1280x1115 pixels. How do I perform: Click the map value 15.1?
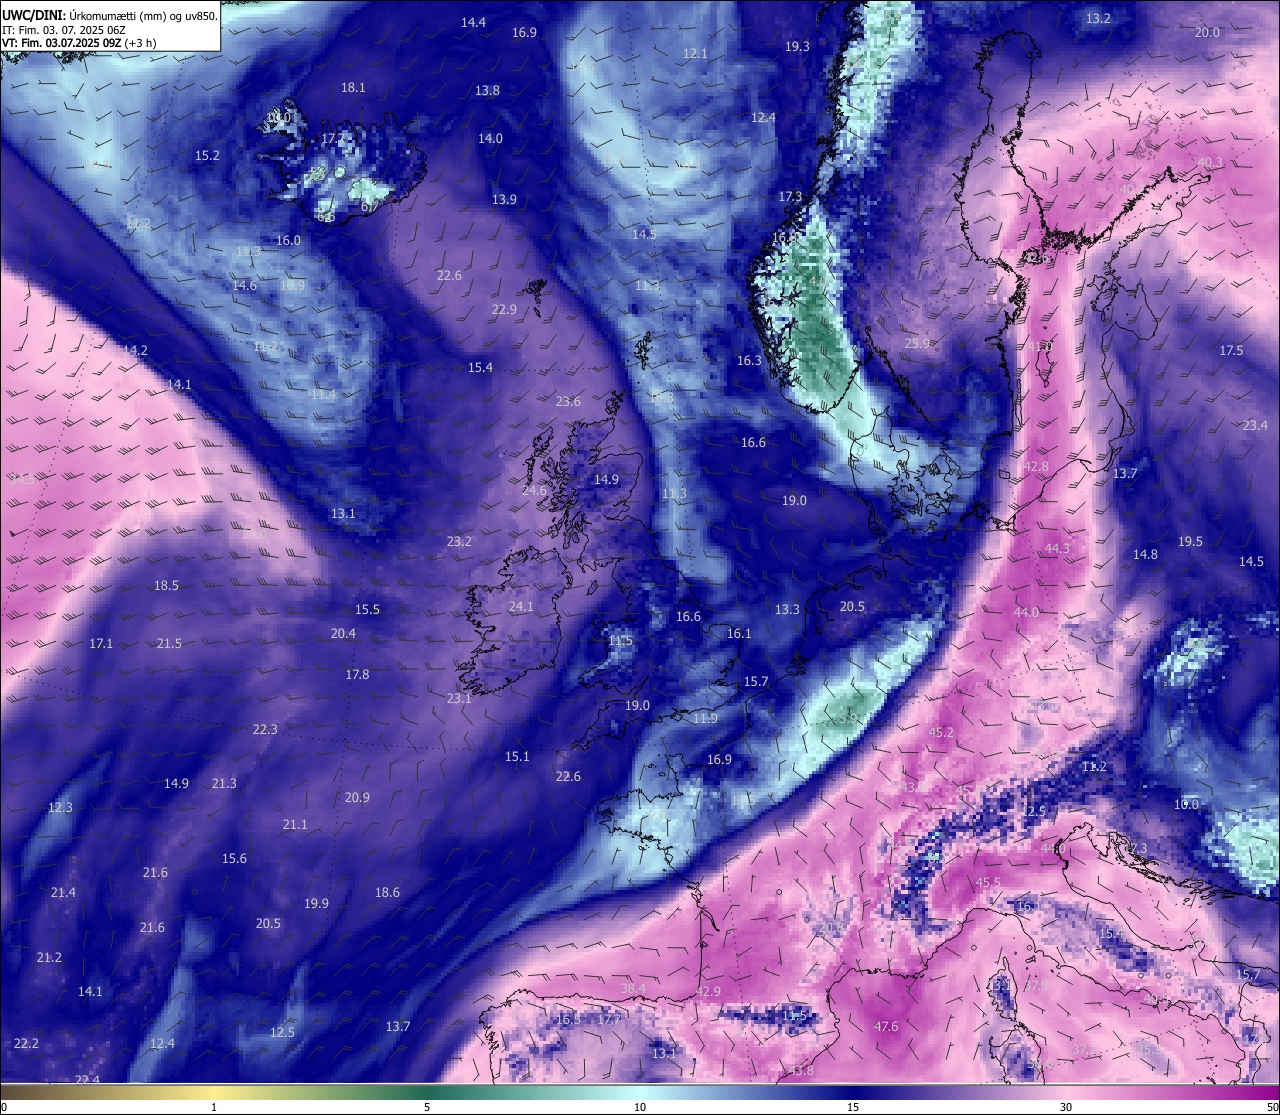coord(517,756)
